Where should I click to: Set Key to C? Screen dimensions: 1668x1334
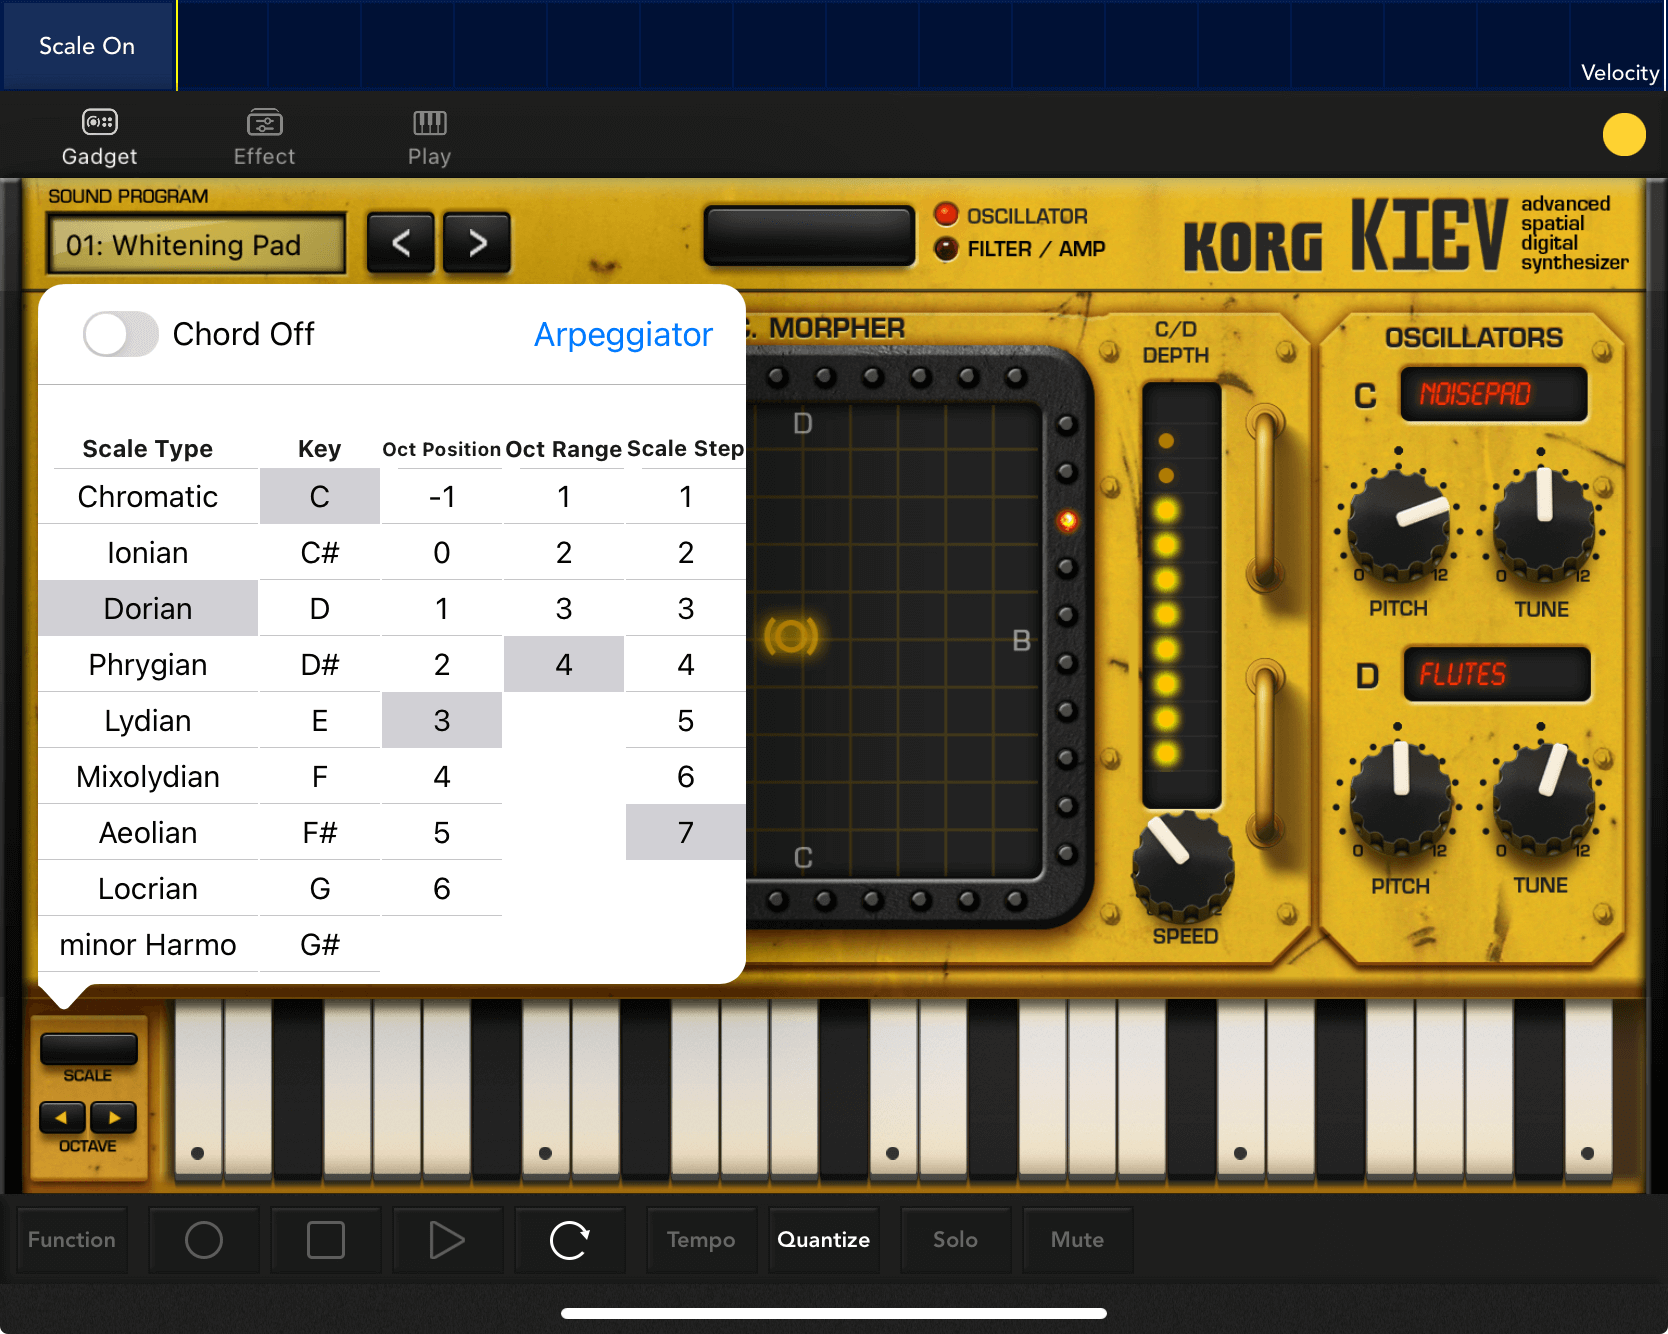tap(320, 497)
